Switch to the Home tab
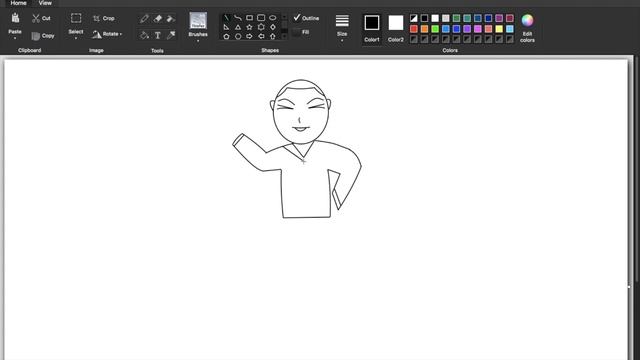 point(18,3)
